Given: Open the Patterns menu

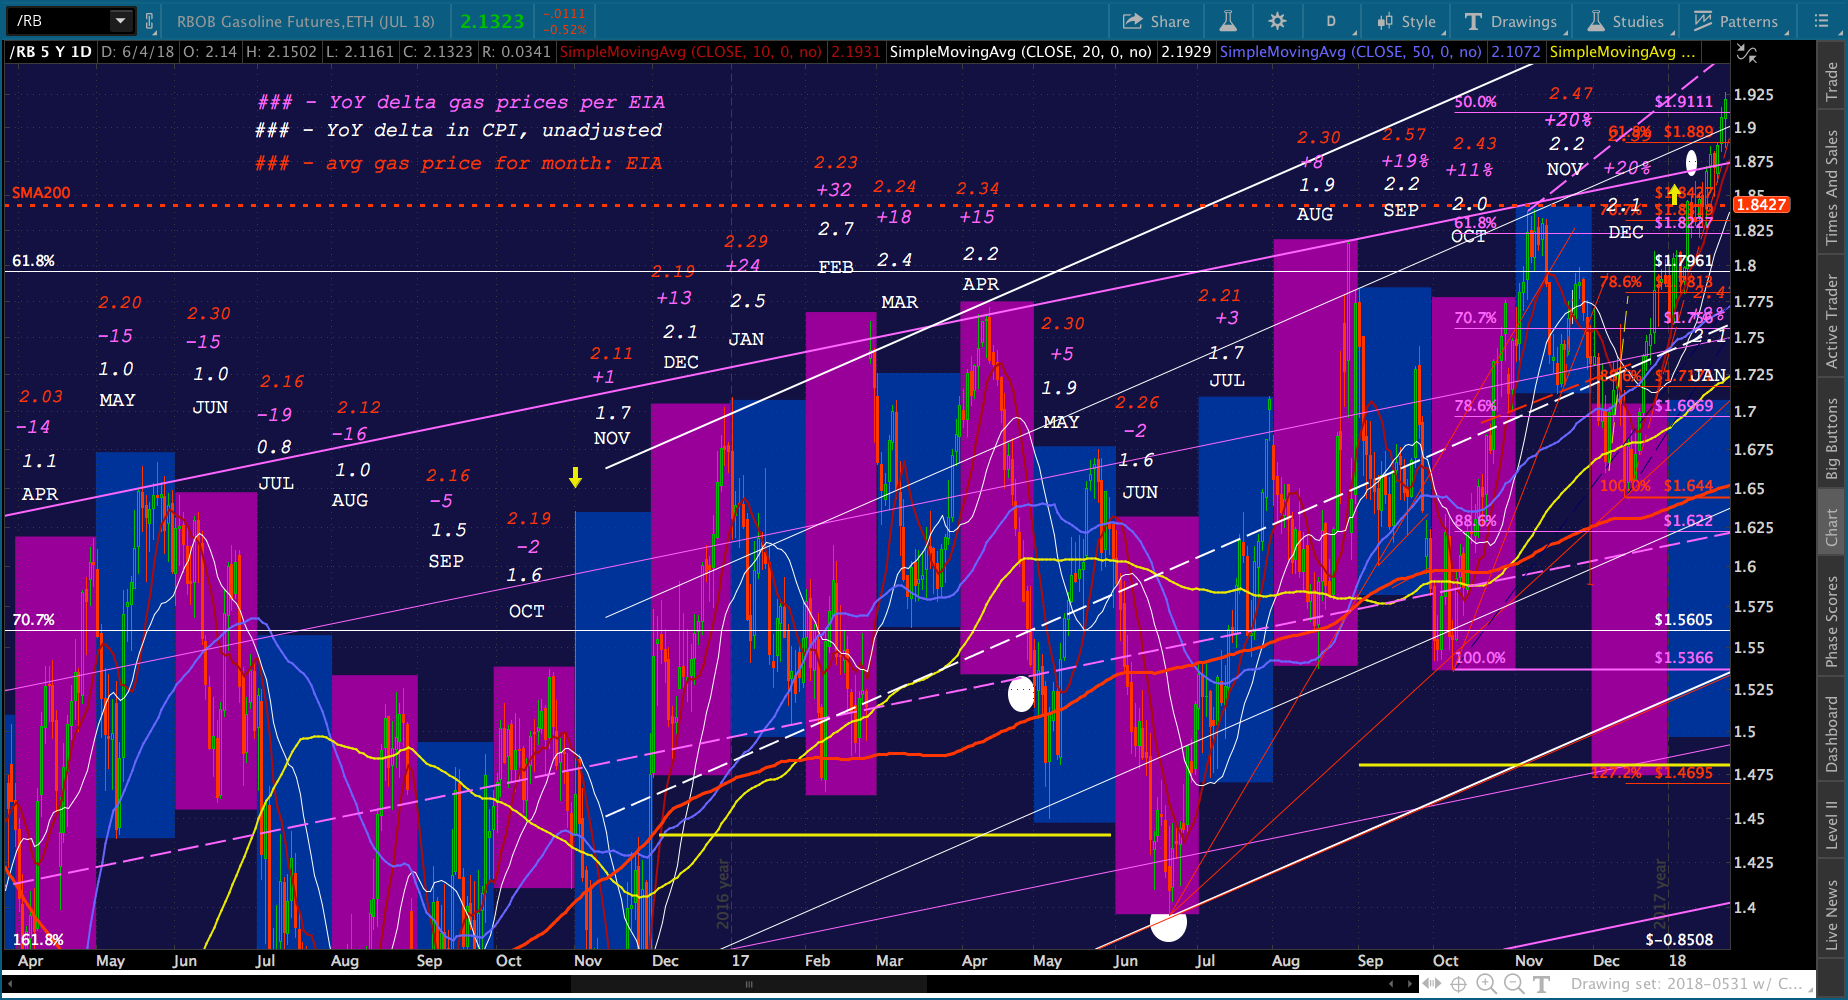Looking at the screenshot, I should (x=1736, y=21).
